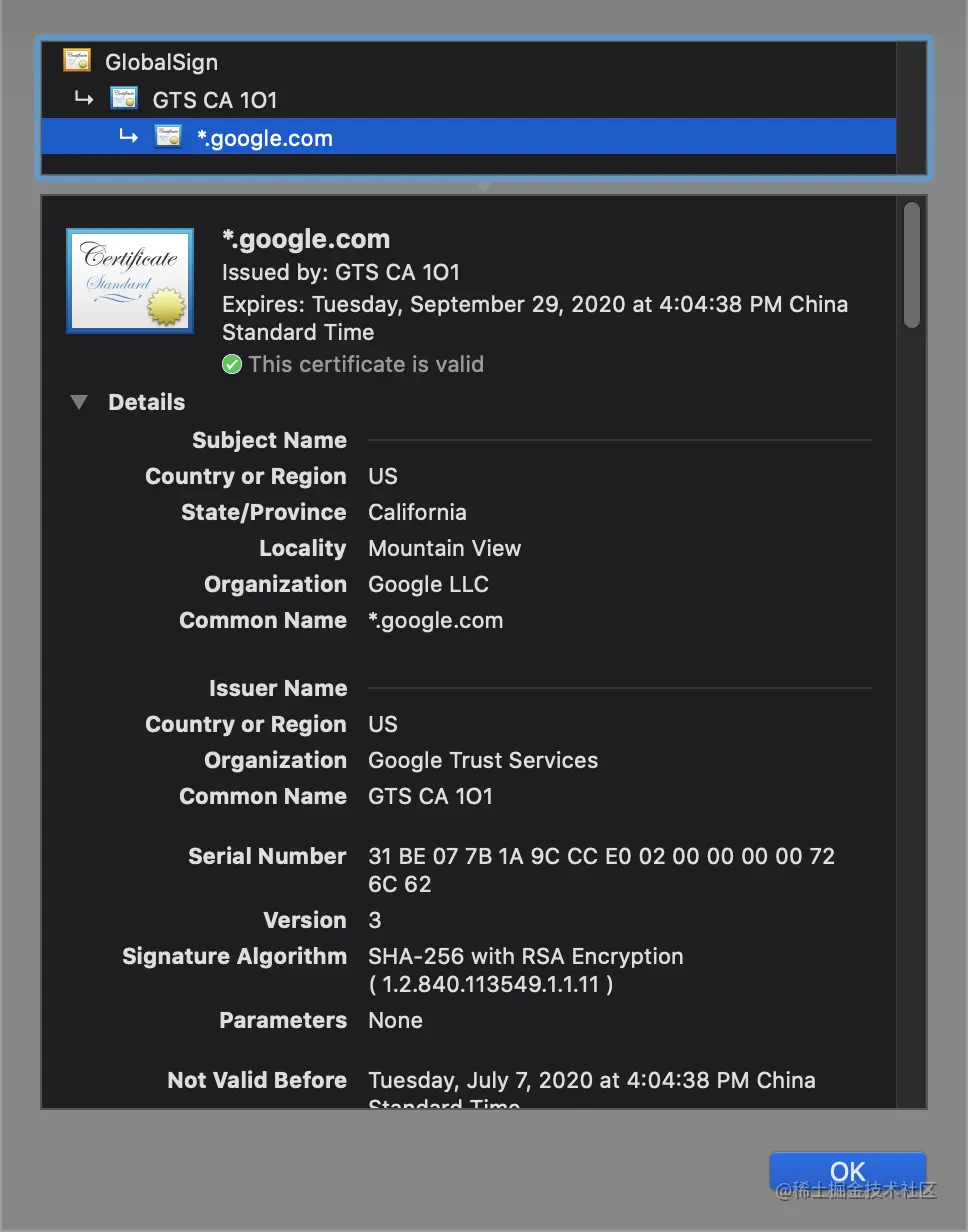968x1232 pixels.
Task: Click 'This certificate is valid' text
Action: [x=366, y=364]
